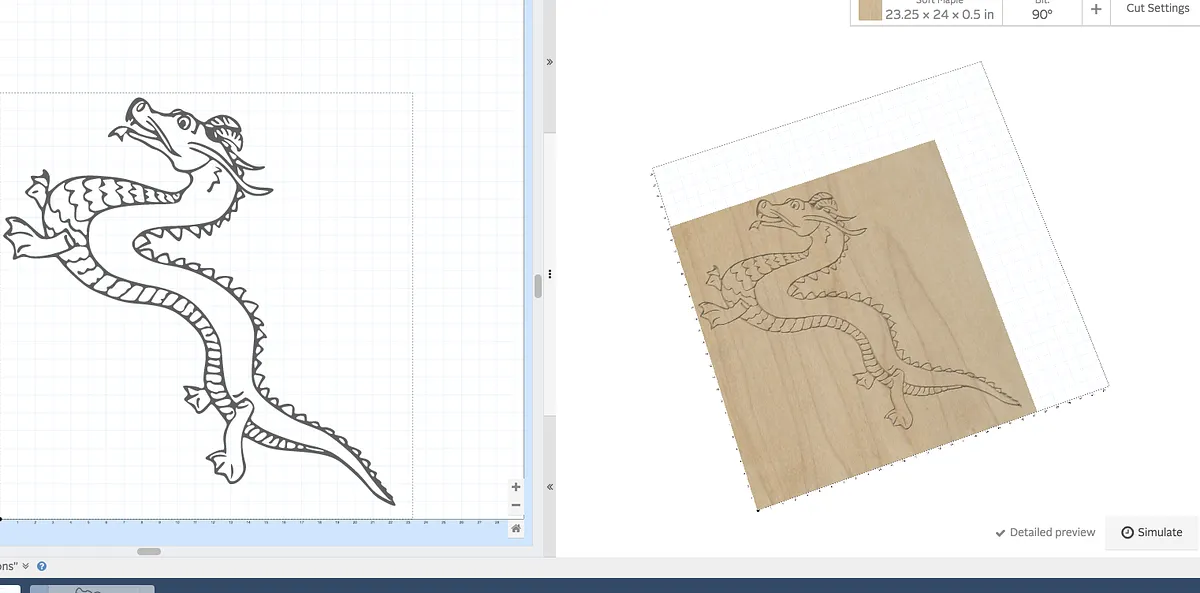This screenshot has width=1200, height=593.
Task: Click the horizontal scrollbar under the canvas
Action: [x=149, y=551]
